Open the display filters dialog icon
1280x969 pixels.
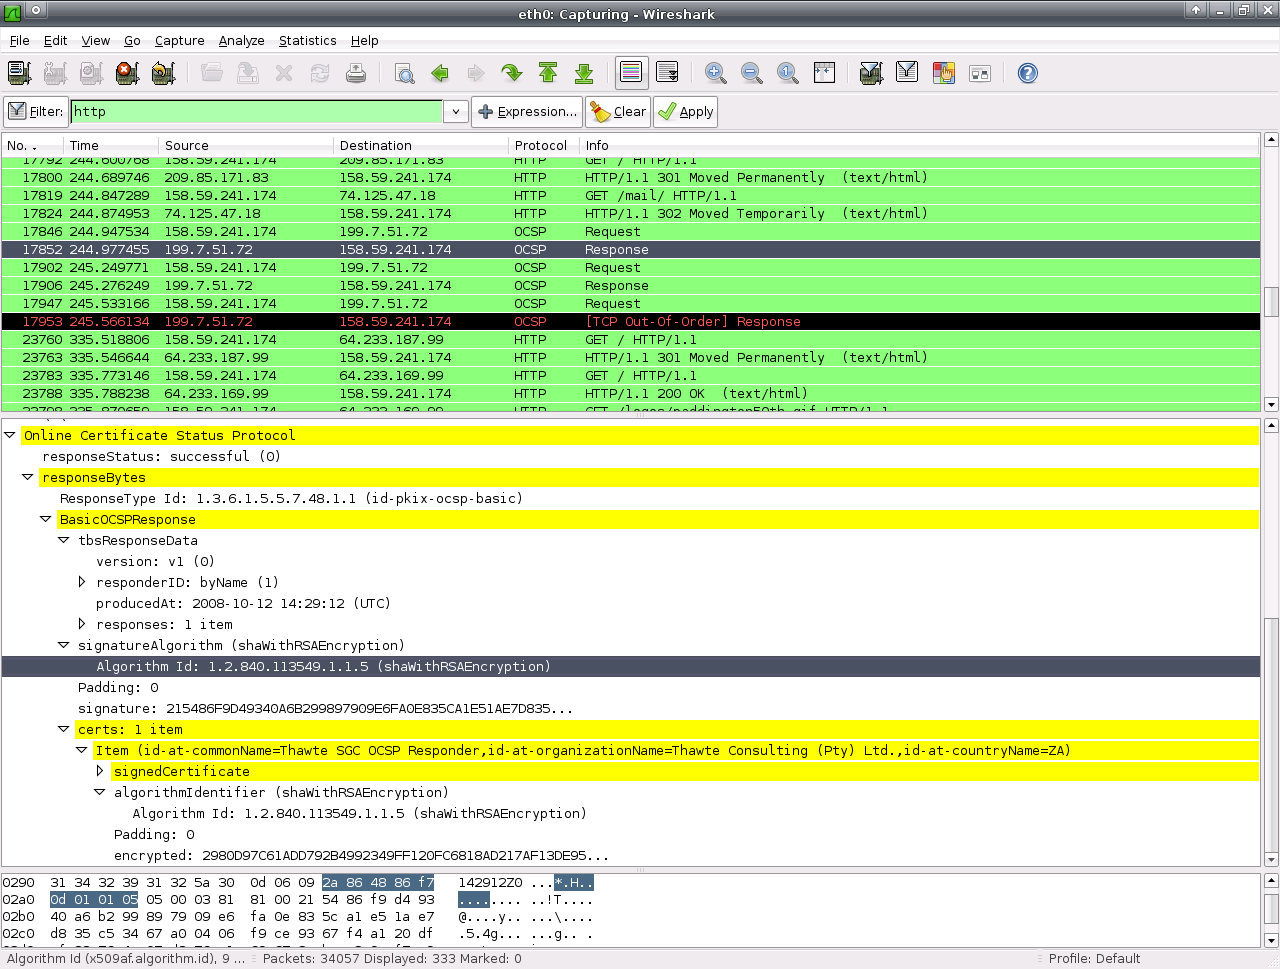(x=907, y=73)
